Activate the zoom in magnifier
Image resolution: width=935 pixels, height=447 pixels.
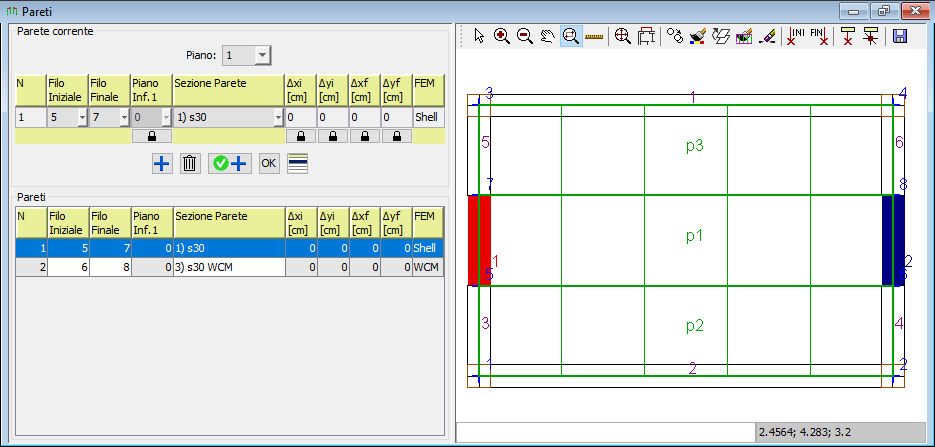point(502,36)
